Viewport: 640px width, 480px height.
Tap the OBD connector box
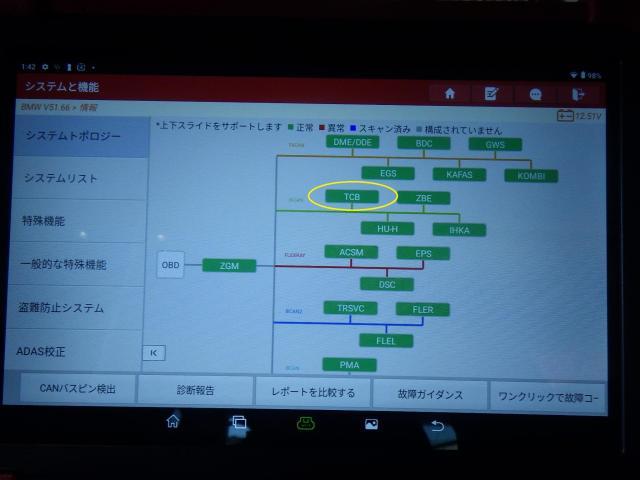click(171, 265)
